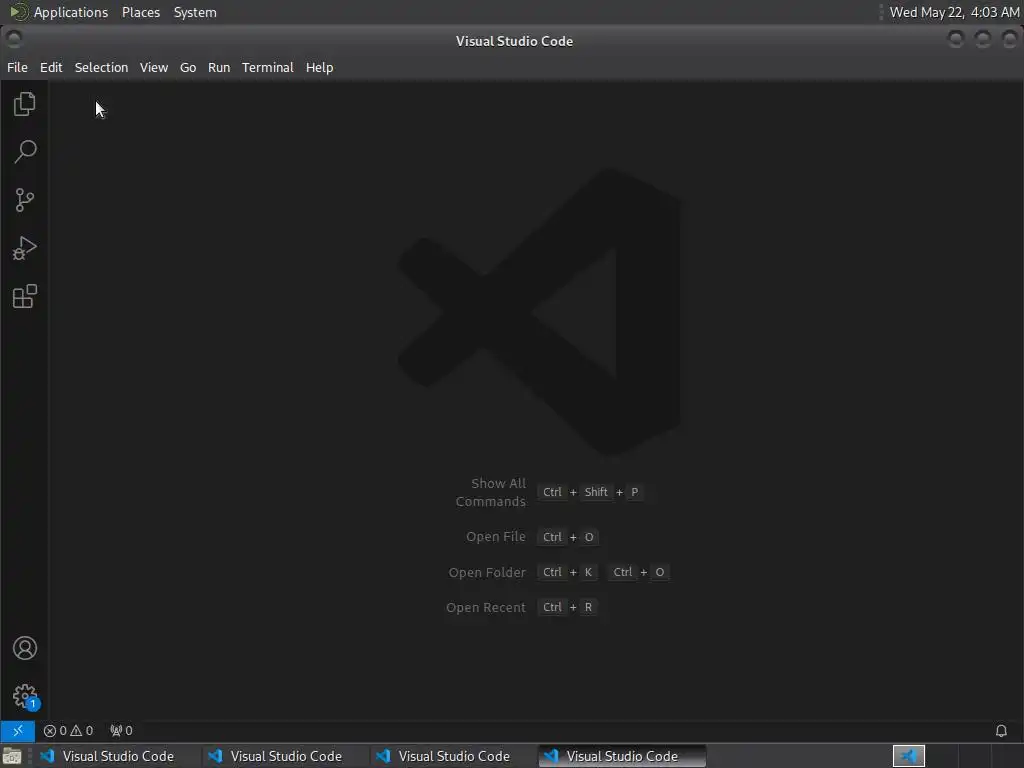Open Source Control view
The image size is (1024, 768).
[x=25, y=200]
